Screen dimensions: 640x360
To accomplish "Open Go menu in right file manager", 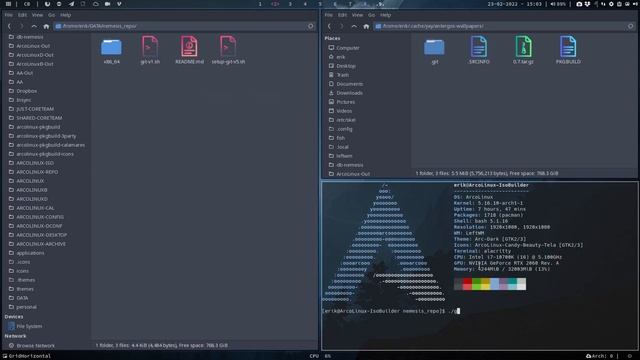I will [371, 15].
